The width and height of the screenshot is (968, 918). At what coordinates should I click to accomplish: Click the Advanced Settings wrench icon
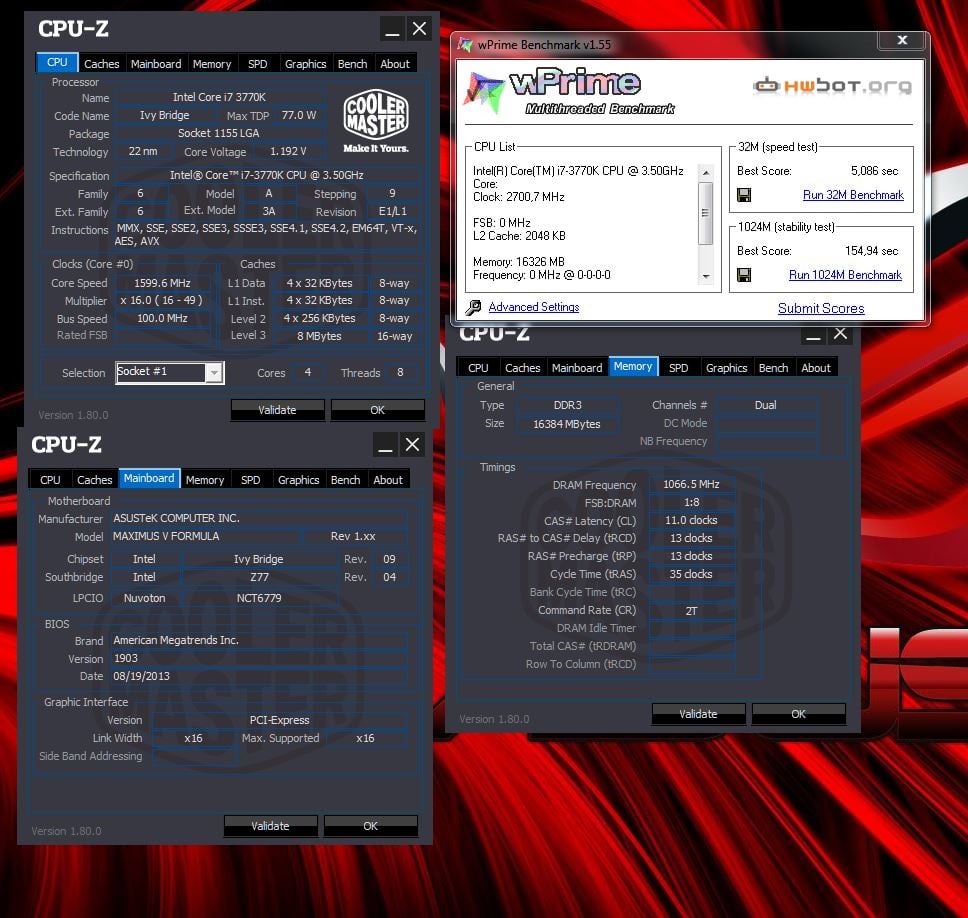[474, 307]
